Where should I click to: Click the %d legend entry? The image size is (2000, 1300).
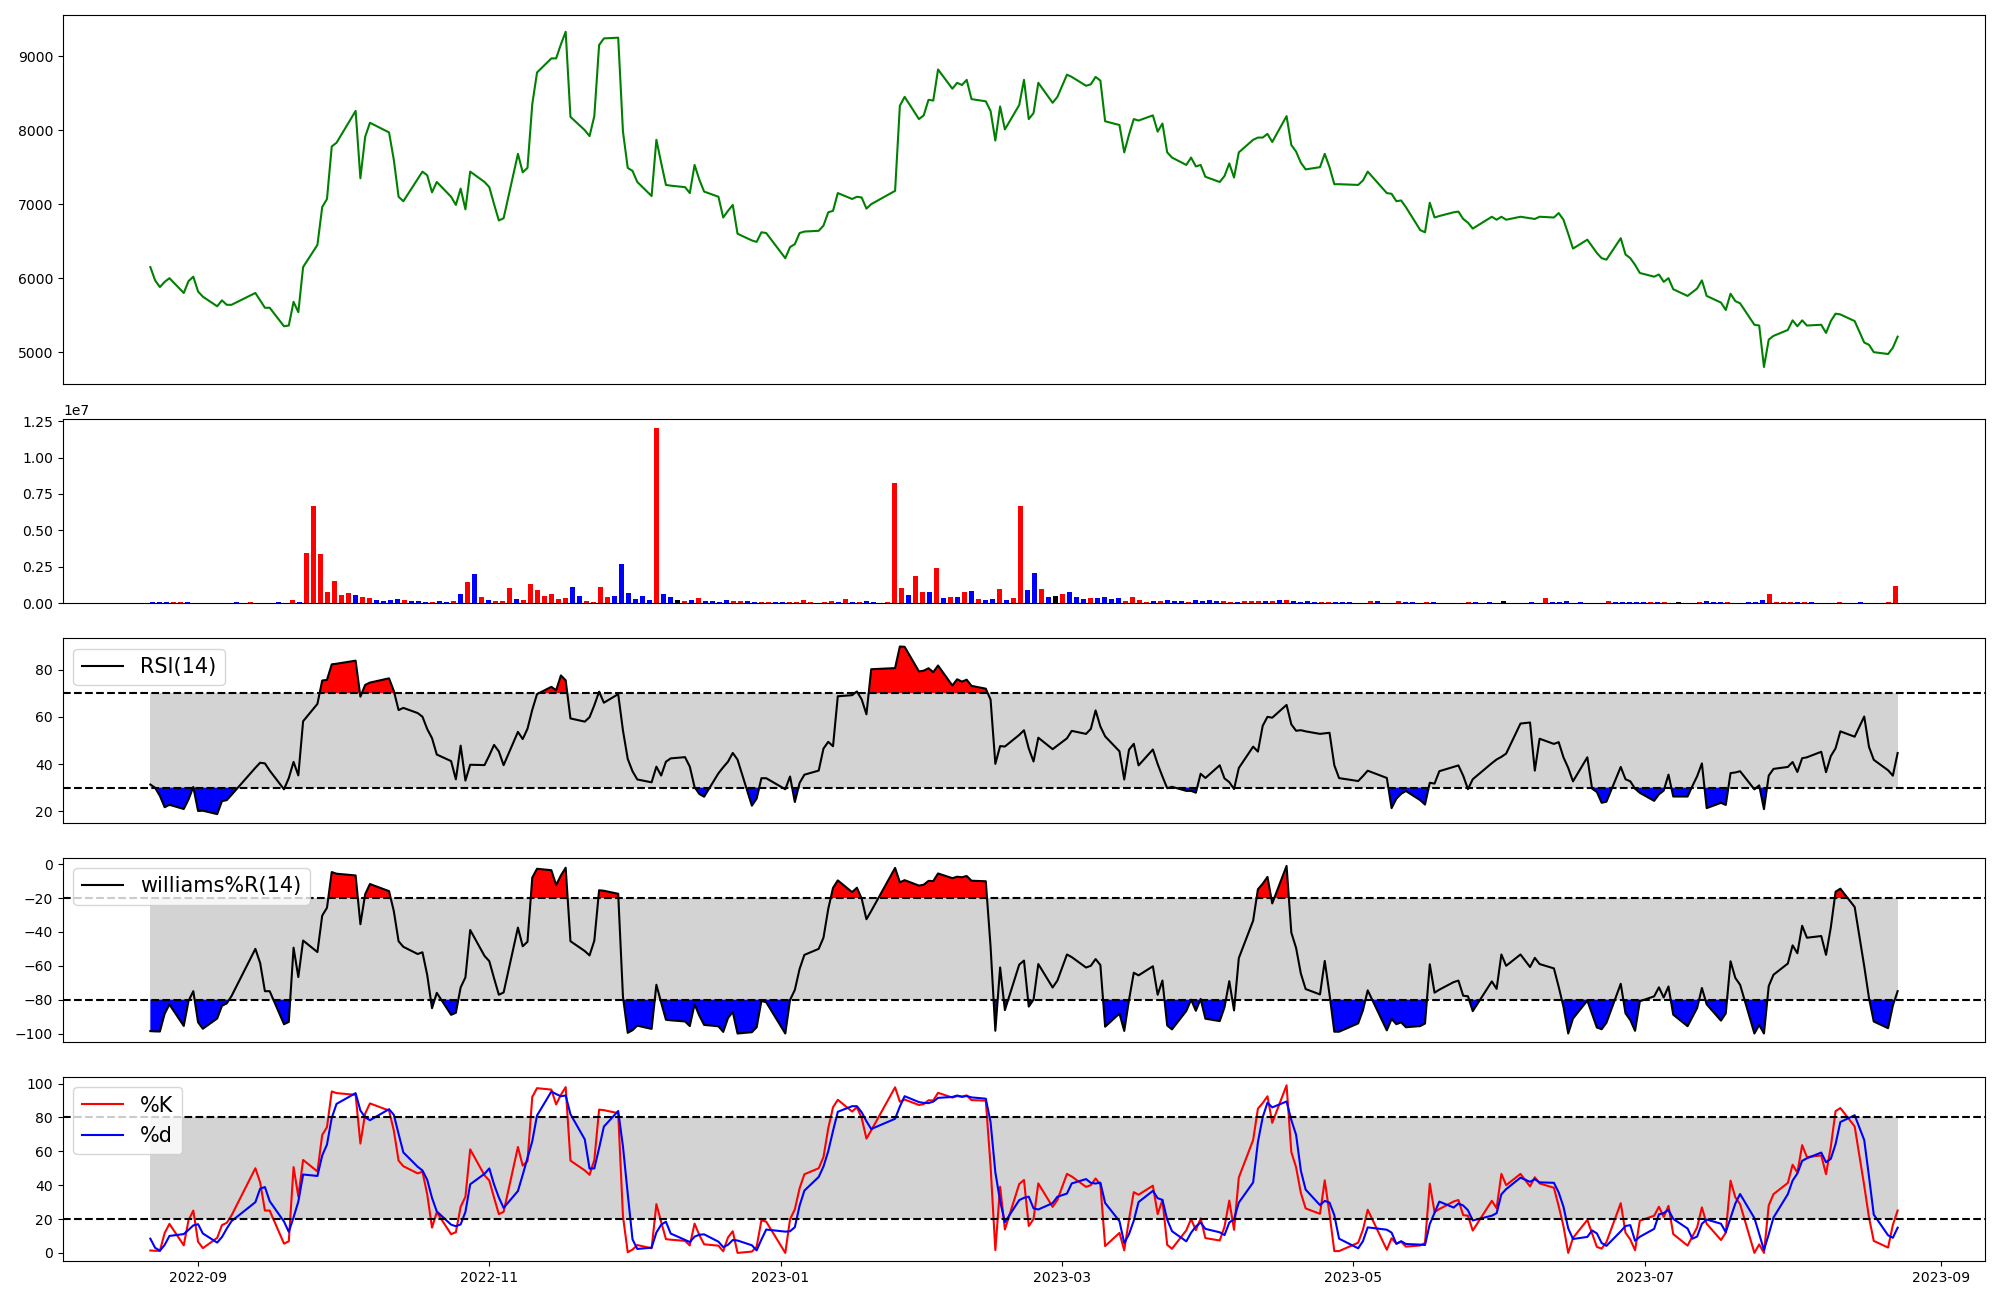click(x=156, y=1135)
